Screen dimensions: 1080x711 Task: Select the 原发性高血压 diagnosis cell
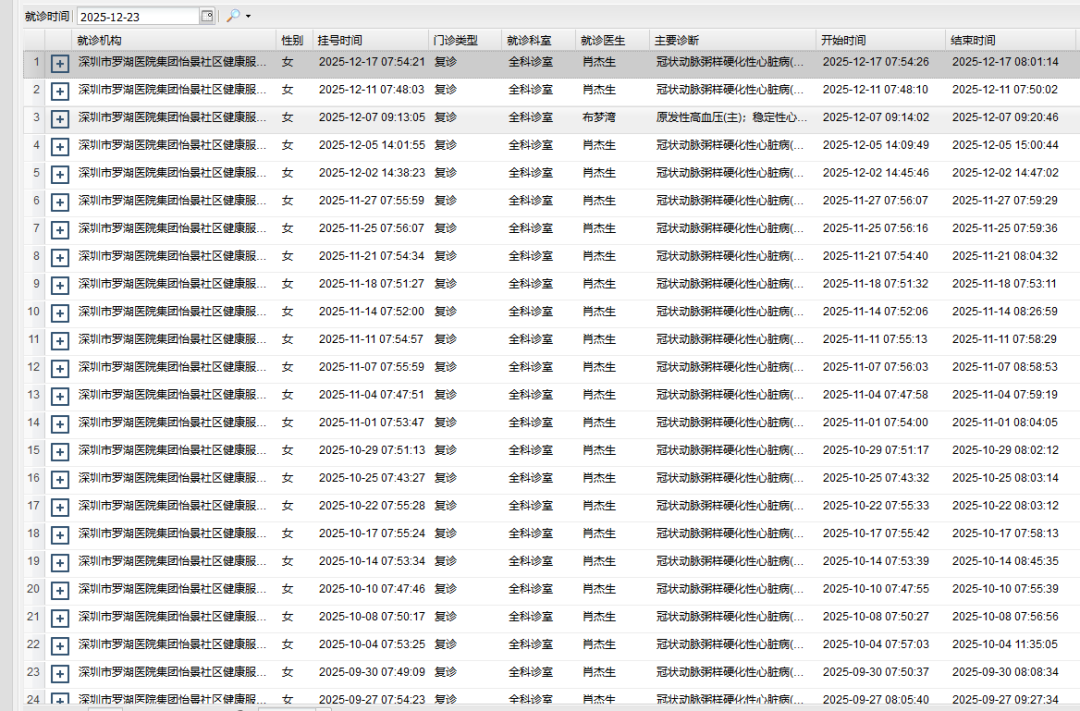(x=730, y=118)
